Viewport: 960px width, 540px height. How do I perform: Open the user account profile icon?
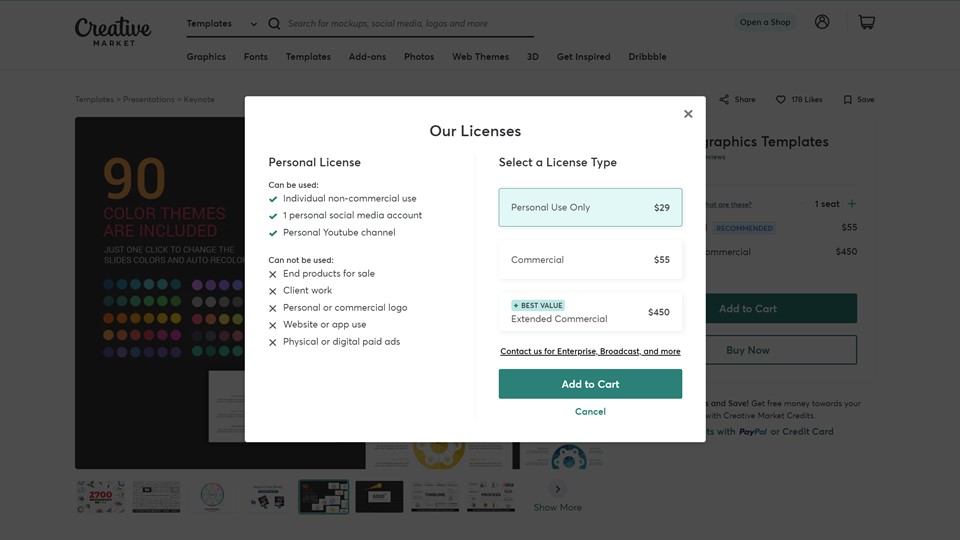pos(822,22)
